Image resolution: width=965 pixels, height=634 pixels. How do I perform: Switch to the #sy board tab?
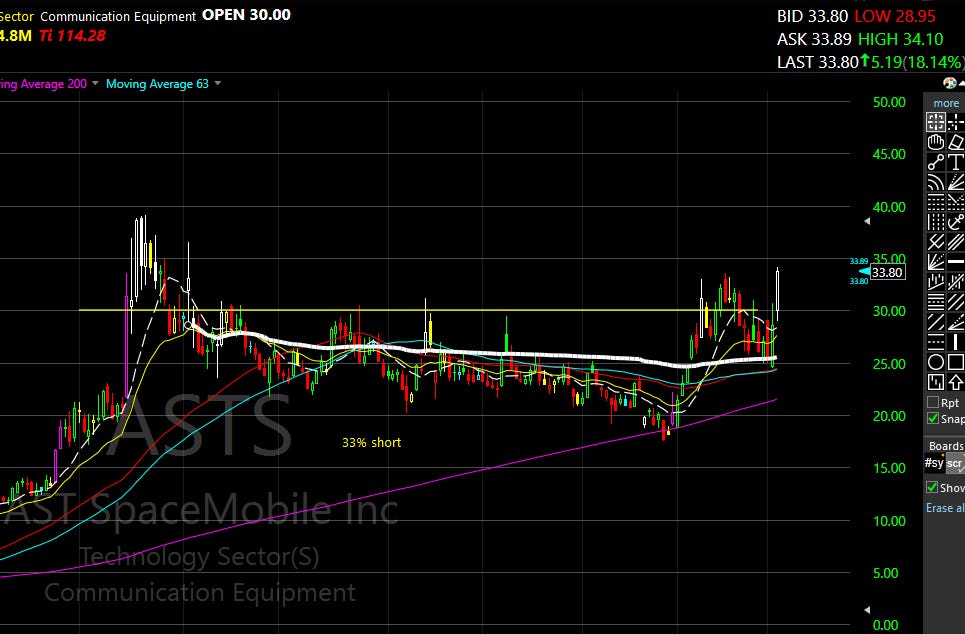pos(934,463)
